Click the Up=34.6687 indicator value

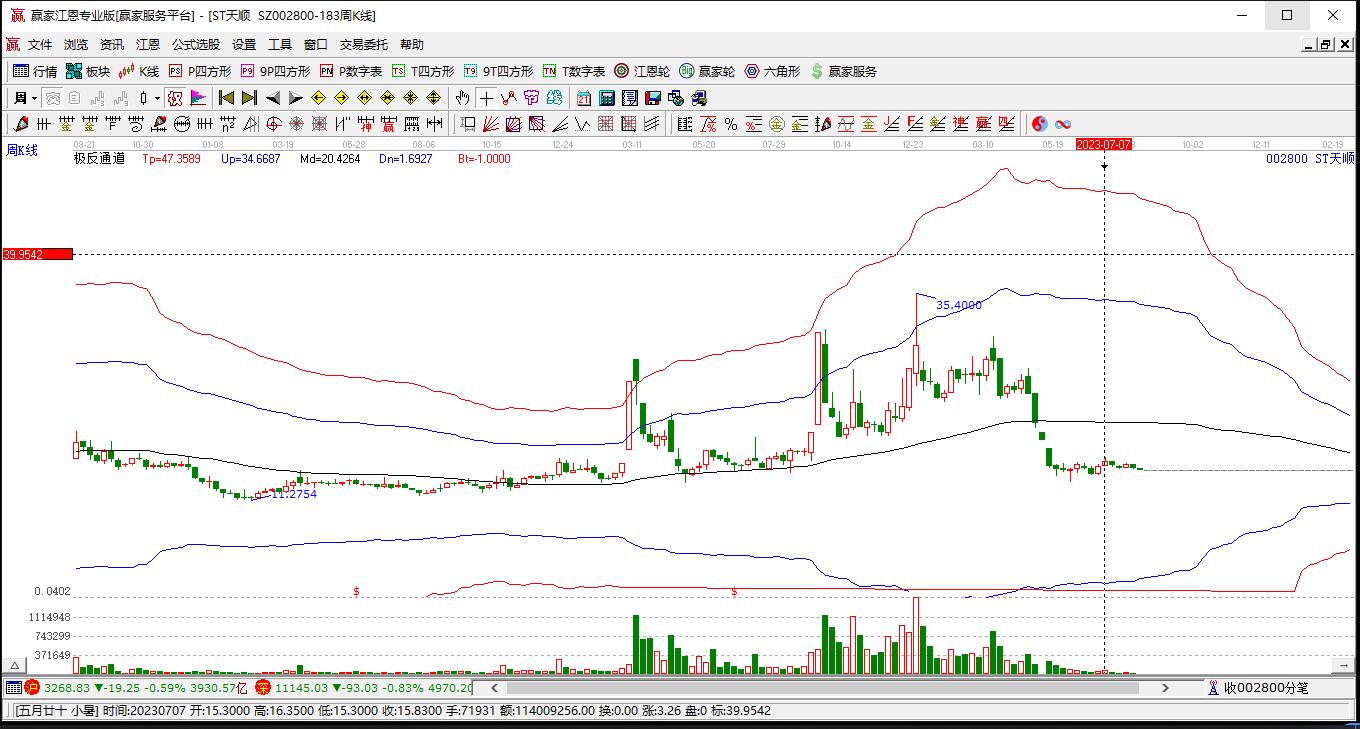coord(250,159)
